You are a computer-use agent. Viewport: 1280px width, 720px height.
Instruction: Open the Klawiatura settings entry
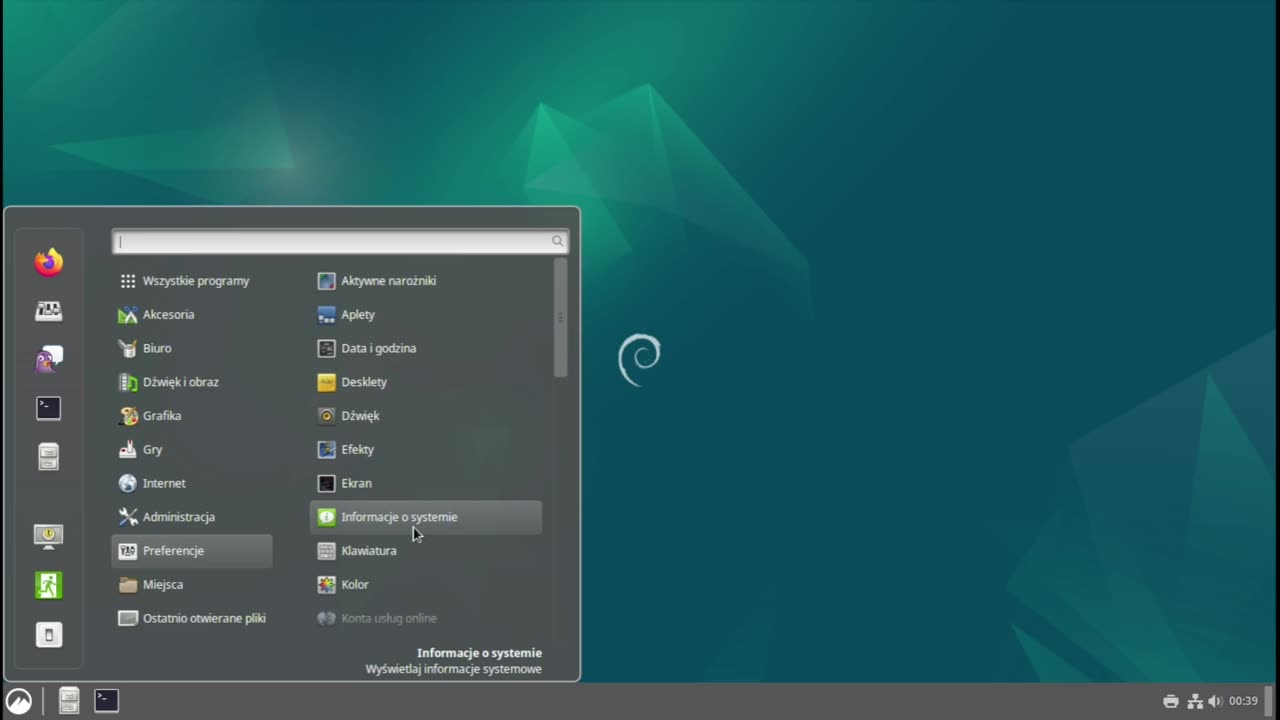[426, 551]
